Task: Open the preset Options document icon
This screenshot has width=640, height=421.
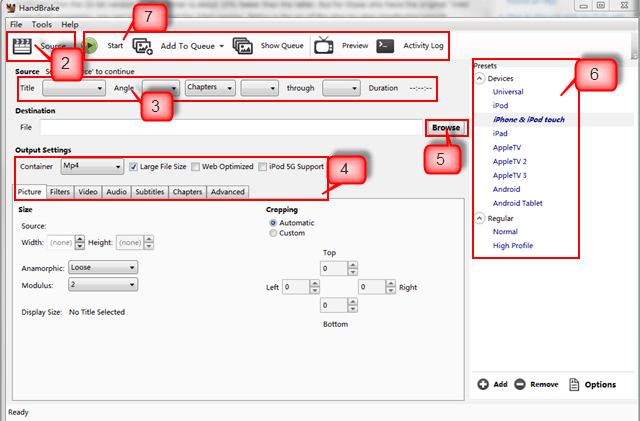Action: pyautogui.click(x=574, y=384)
